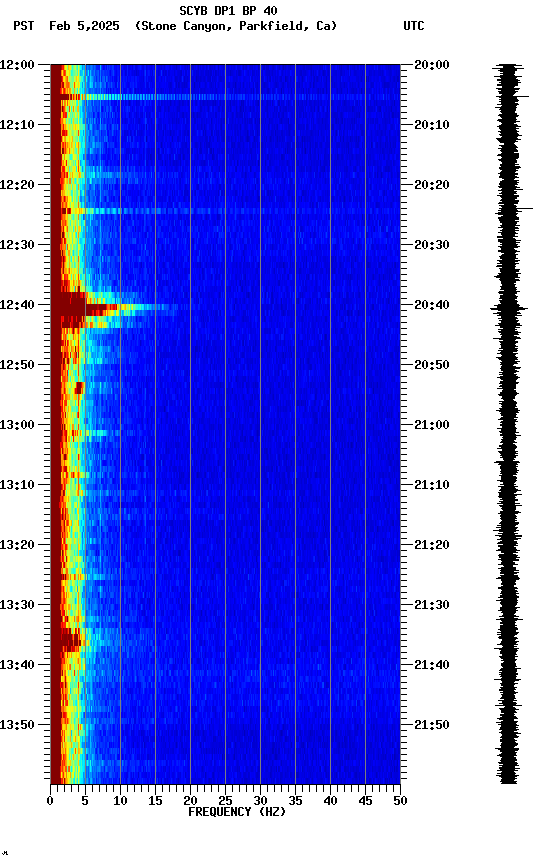Viewport: 552px width, 864px height.
Task: Click the "21:00" UTC time label
Action: coord(432,425)
